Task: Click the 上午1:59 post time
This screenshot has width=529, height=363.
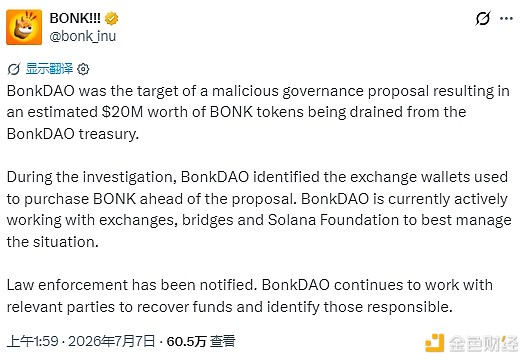Action: click(x=33, y=341)
